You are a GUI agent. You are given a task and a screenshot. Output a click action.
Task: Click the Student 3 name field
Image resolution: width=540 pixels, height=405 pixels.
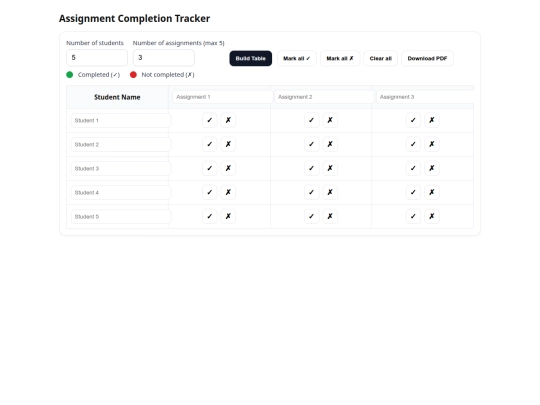tap(121, 169)
